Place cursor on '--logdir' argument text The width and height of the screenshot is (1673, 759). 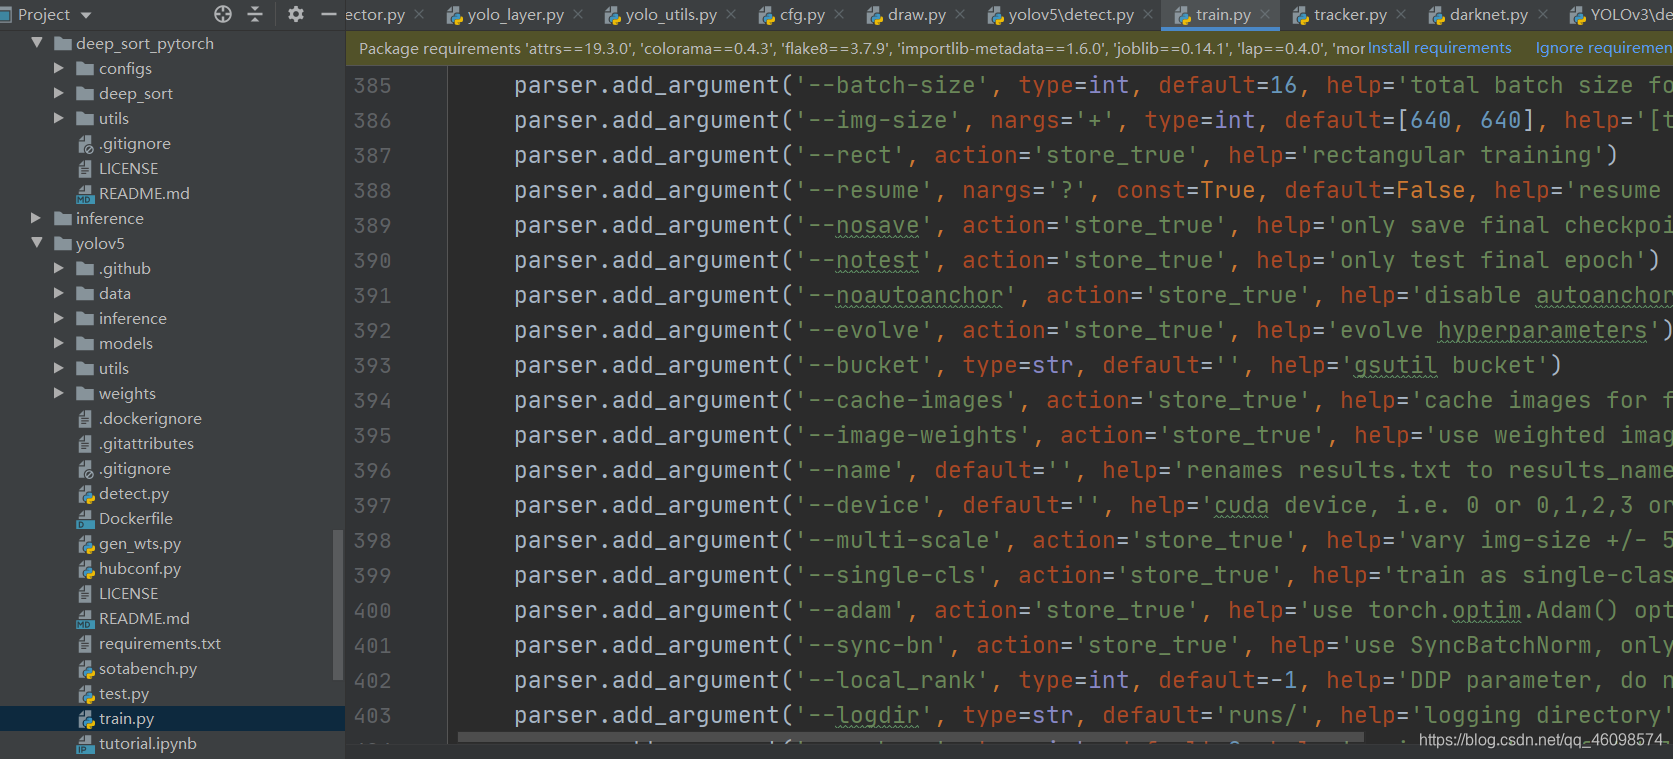click(863, 716)
